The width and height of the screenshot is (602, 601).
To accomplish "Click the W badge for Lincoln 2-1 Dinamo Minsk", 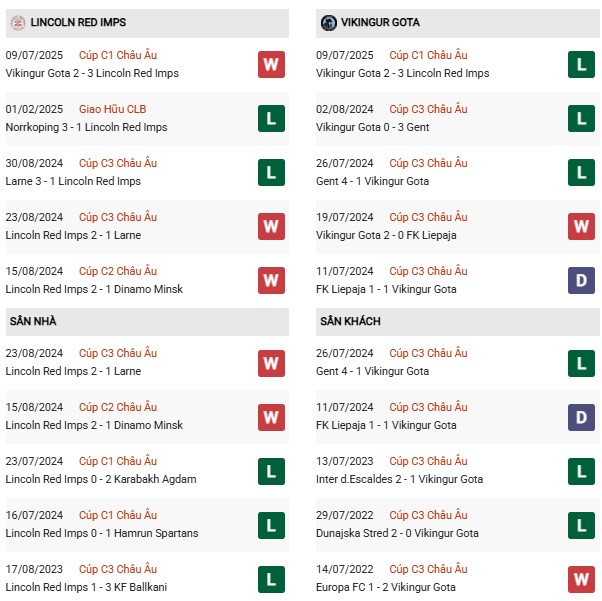I will [271, 281].
